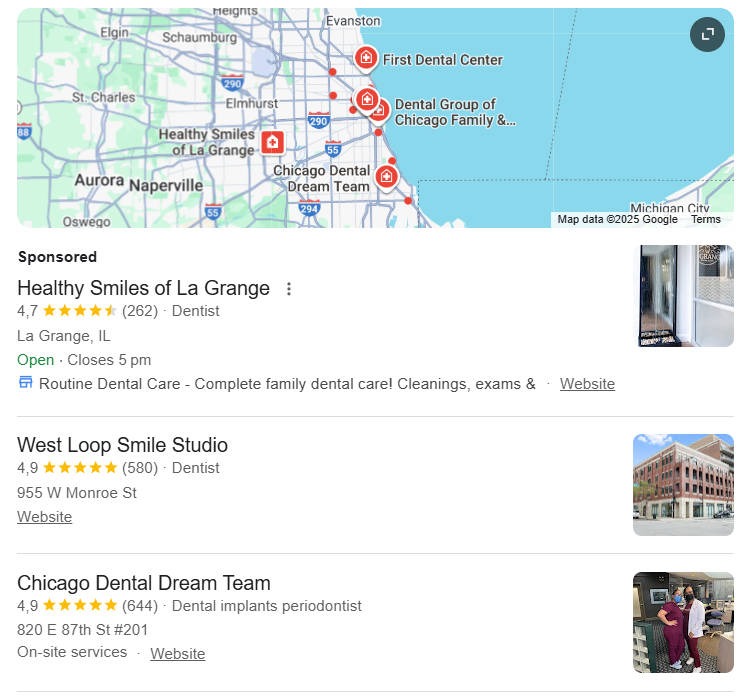This screenshot has height=700, width=747.
Task: Click the (580) review count
Action: tap(140, 468)
